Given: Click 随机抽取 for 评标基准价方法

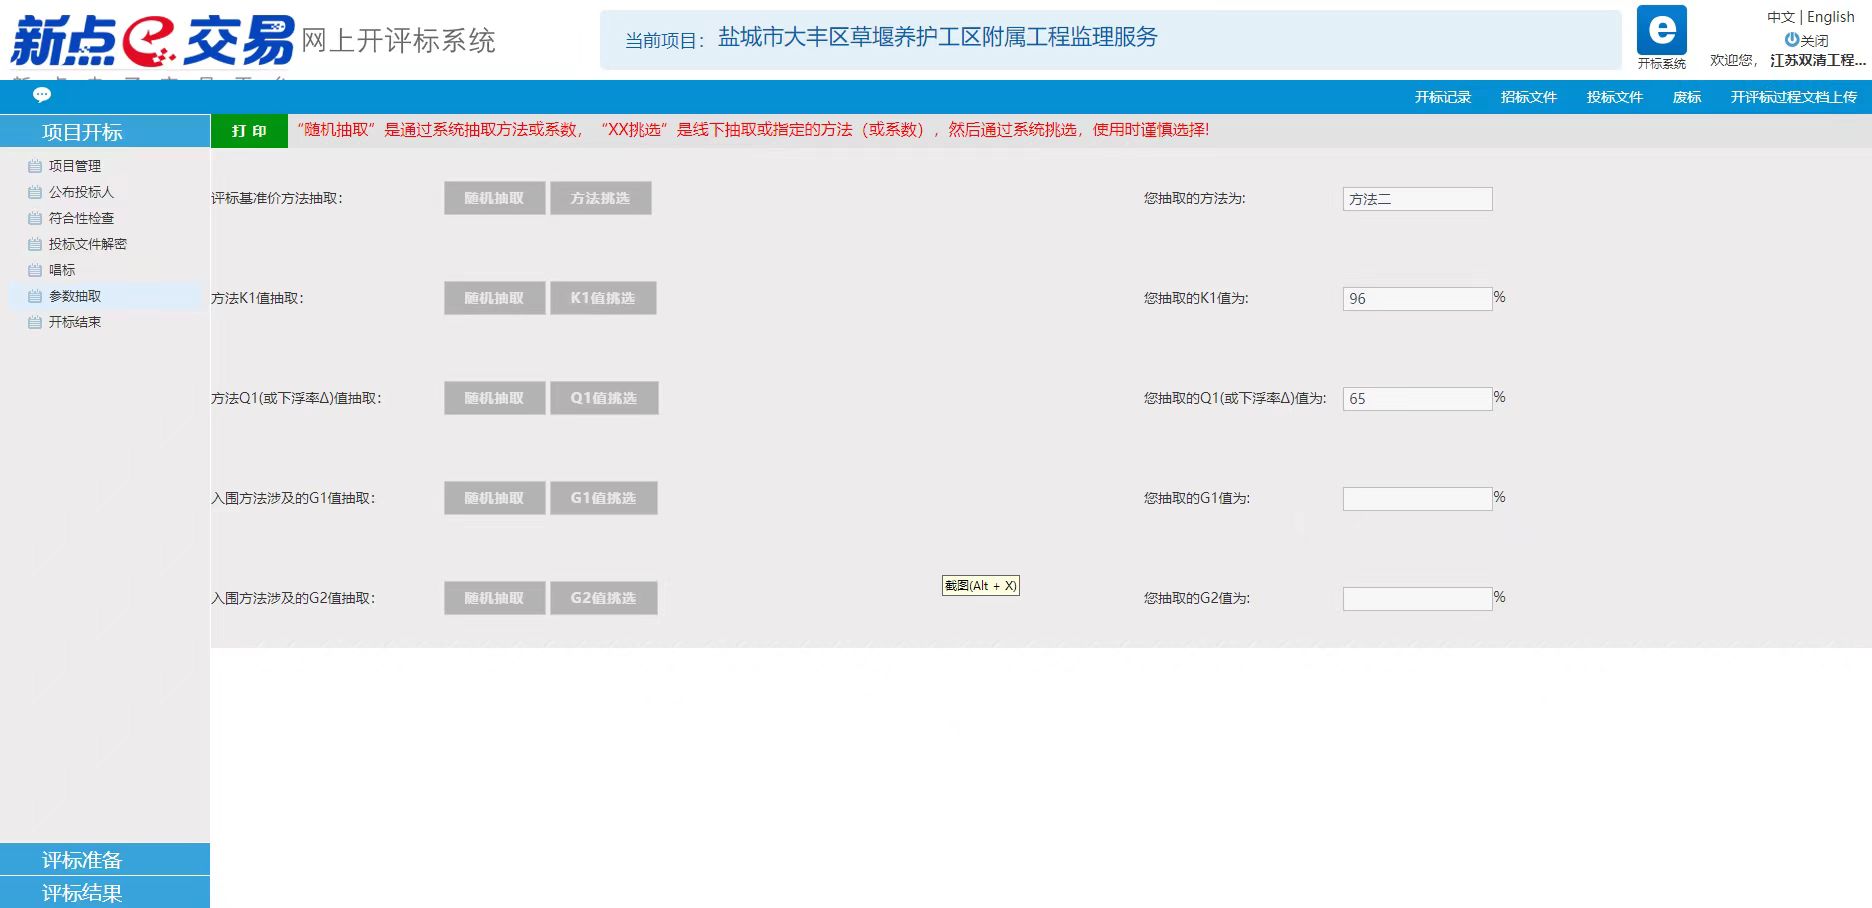Looking at the screenshot, I should (494, 198).
